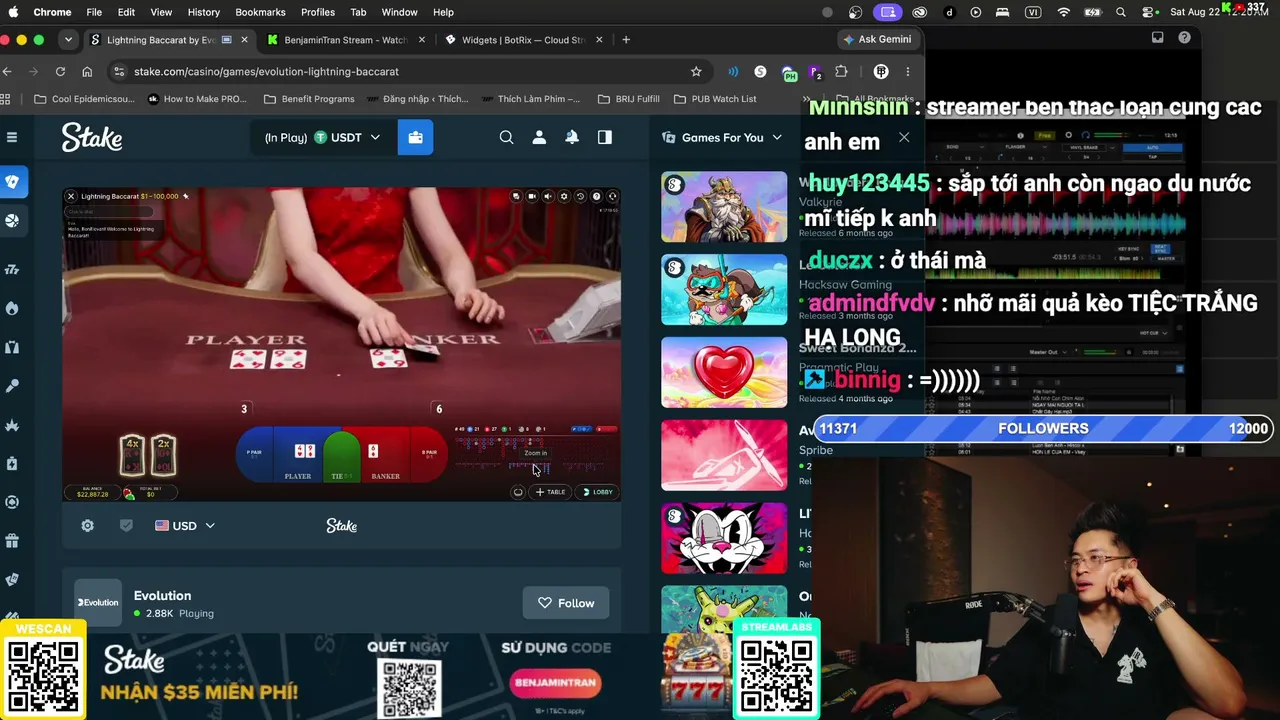Image resolution: width=1280 pixels, height=720 pixels.
Task: Open the Sweet Bonanza heart game thumbnail
Action: click(x=724, y=372)
